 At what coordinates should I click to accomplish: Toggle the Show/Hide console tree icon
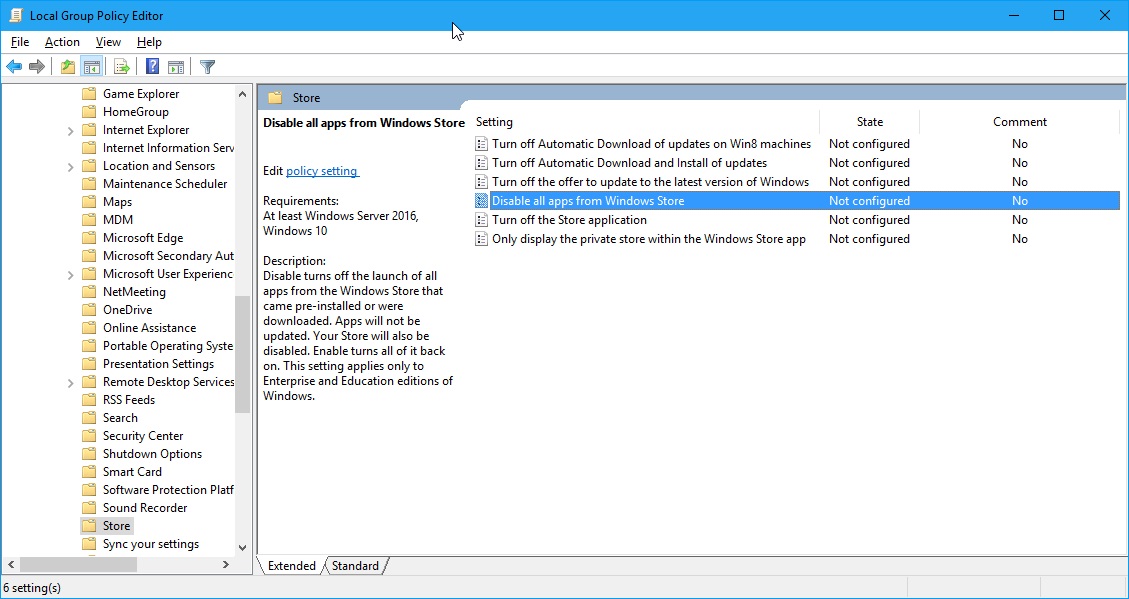pyautogui.click(x=91, y=67)
